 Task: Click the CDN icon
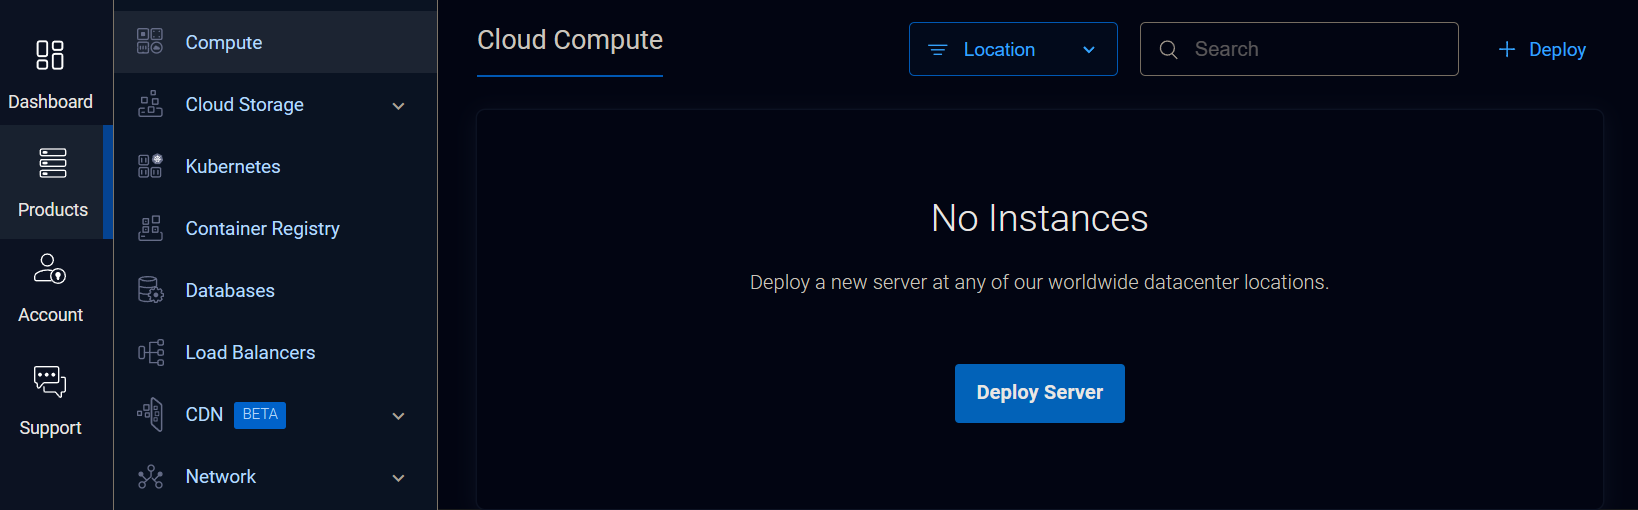click(150, 414)
